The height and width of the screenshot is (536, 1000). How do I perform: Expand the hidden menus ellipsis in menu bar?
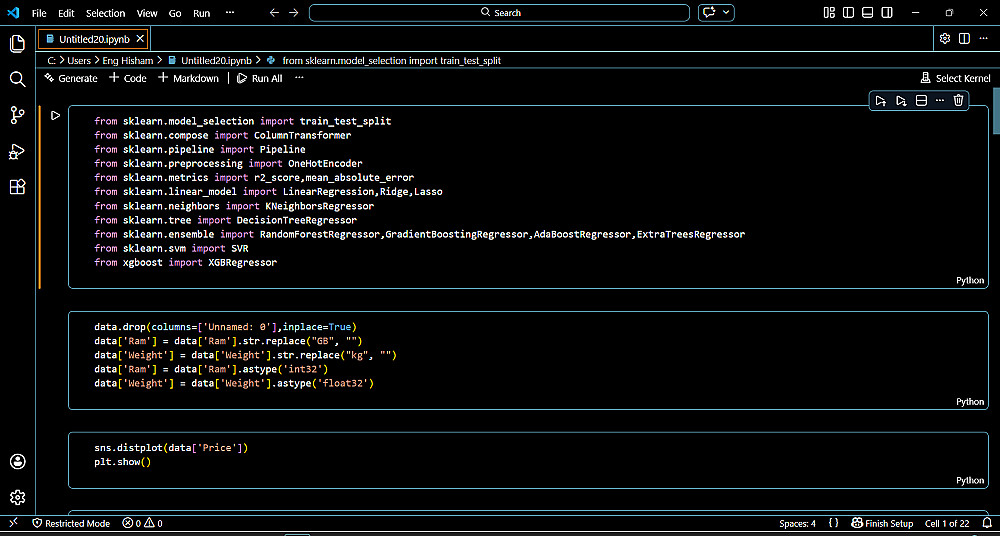[x=230, y=13]
